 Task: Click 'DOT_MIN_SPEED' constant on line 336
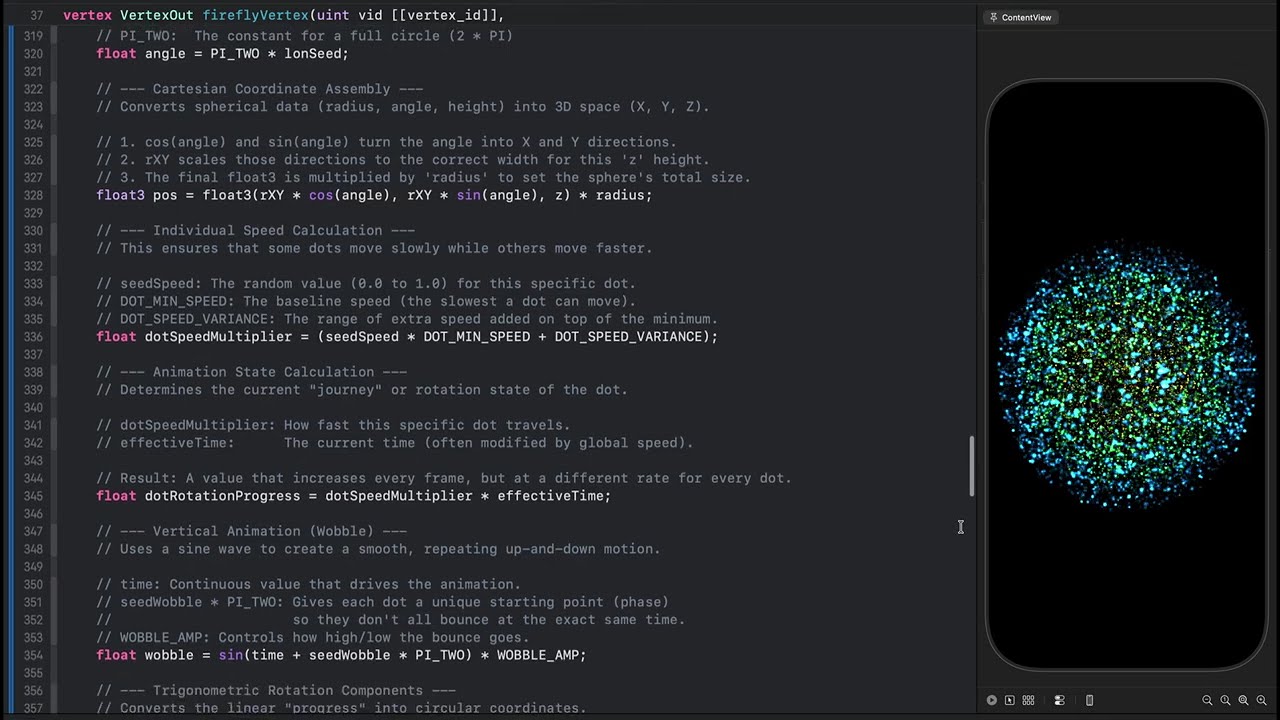tap(476, 337)
